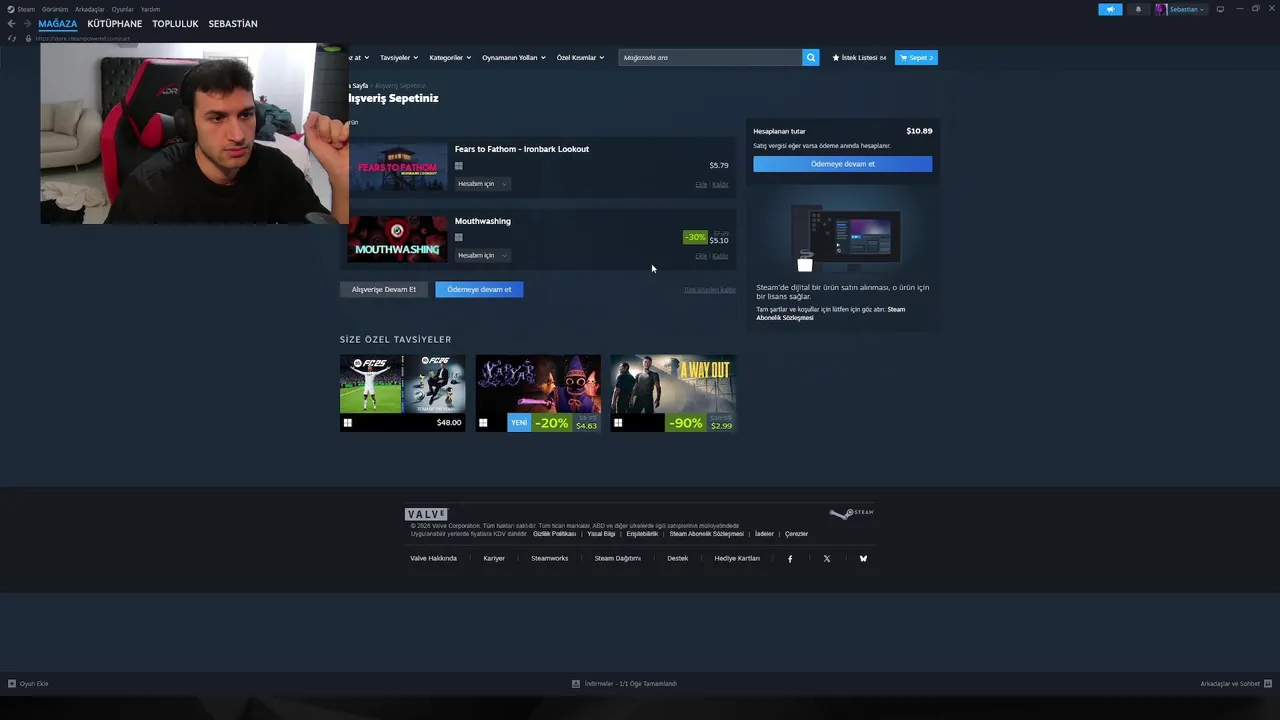Open Hediye Kartları footer link
Screen dimensions: 1280x720
point(737,559)
